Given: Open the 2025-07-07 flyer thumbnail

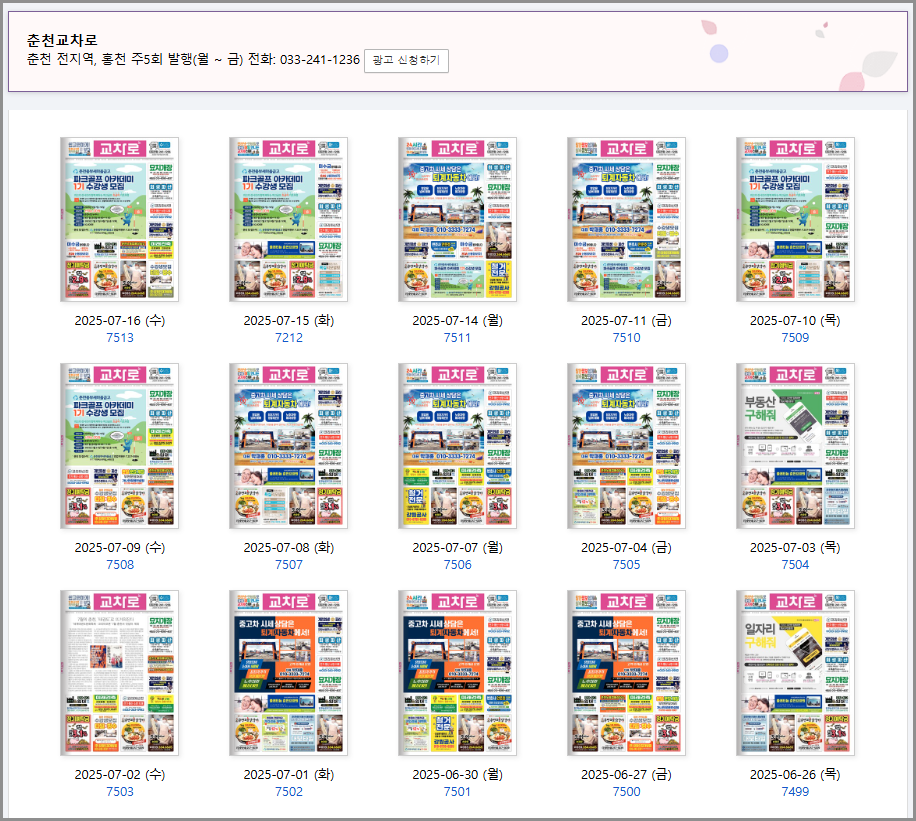Looking at the screenshot, I should [457, 447].
